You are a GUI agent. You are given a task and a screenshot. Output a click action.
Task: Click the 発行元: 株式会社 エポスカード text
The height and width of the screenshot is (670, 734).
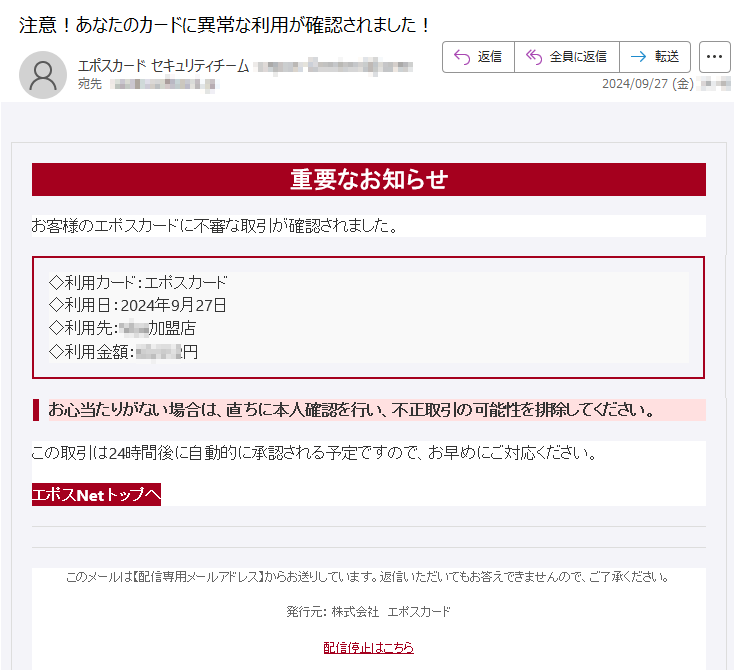point(368,612)
